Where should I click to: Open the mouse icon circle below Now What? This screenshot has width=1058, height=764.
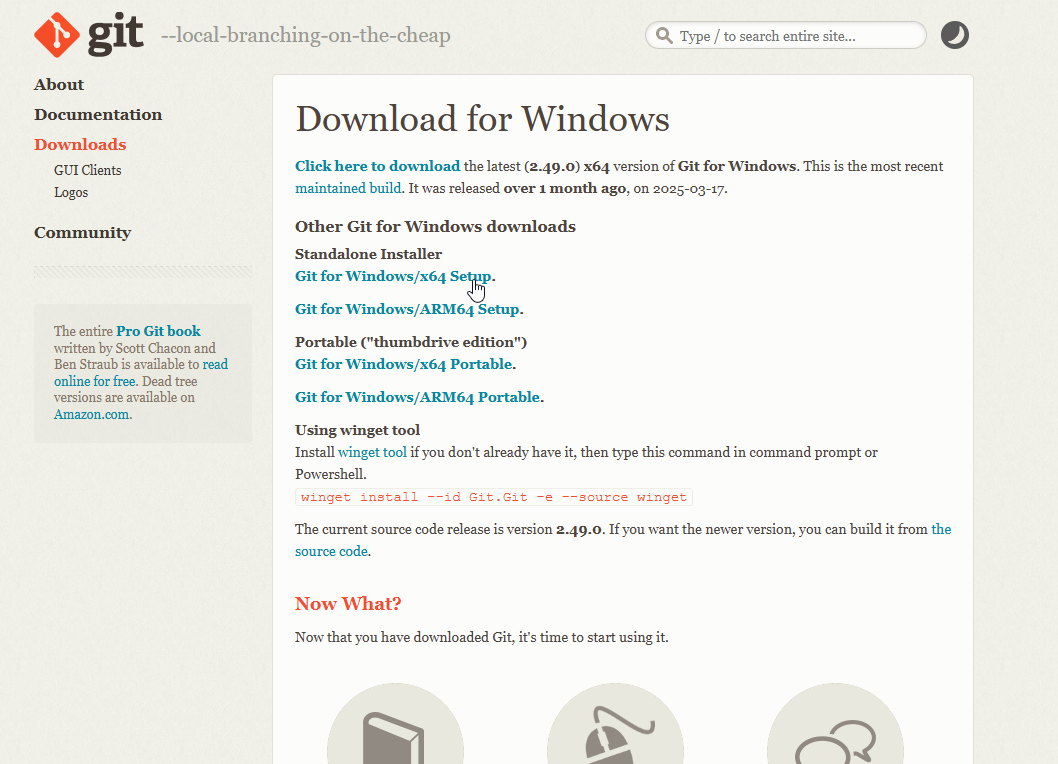615,724
